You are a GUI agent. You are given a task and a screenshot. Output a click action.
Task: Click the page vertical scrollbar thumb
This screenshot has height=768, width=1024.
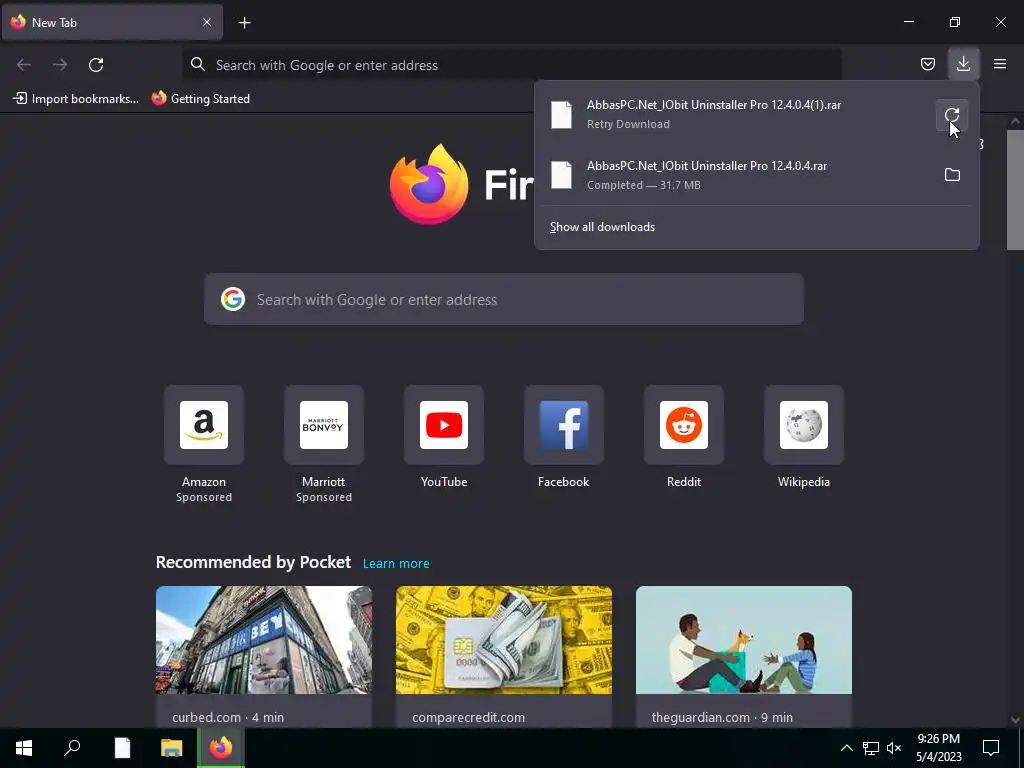click(1015, 189)
